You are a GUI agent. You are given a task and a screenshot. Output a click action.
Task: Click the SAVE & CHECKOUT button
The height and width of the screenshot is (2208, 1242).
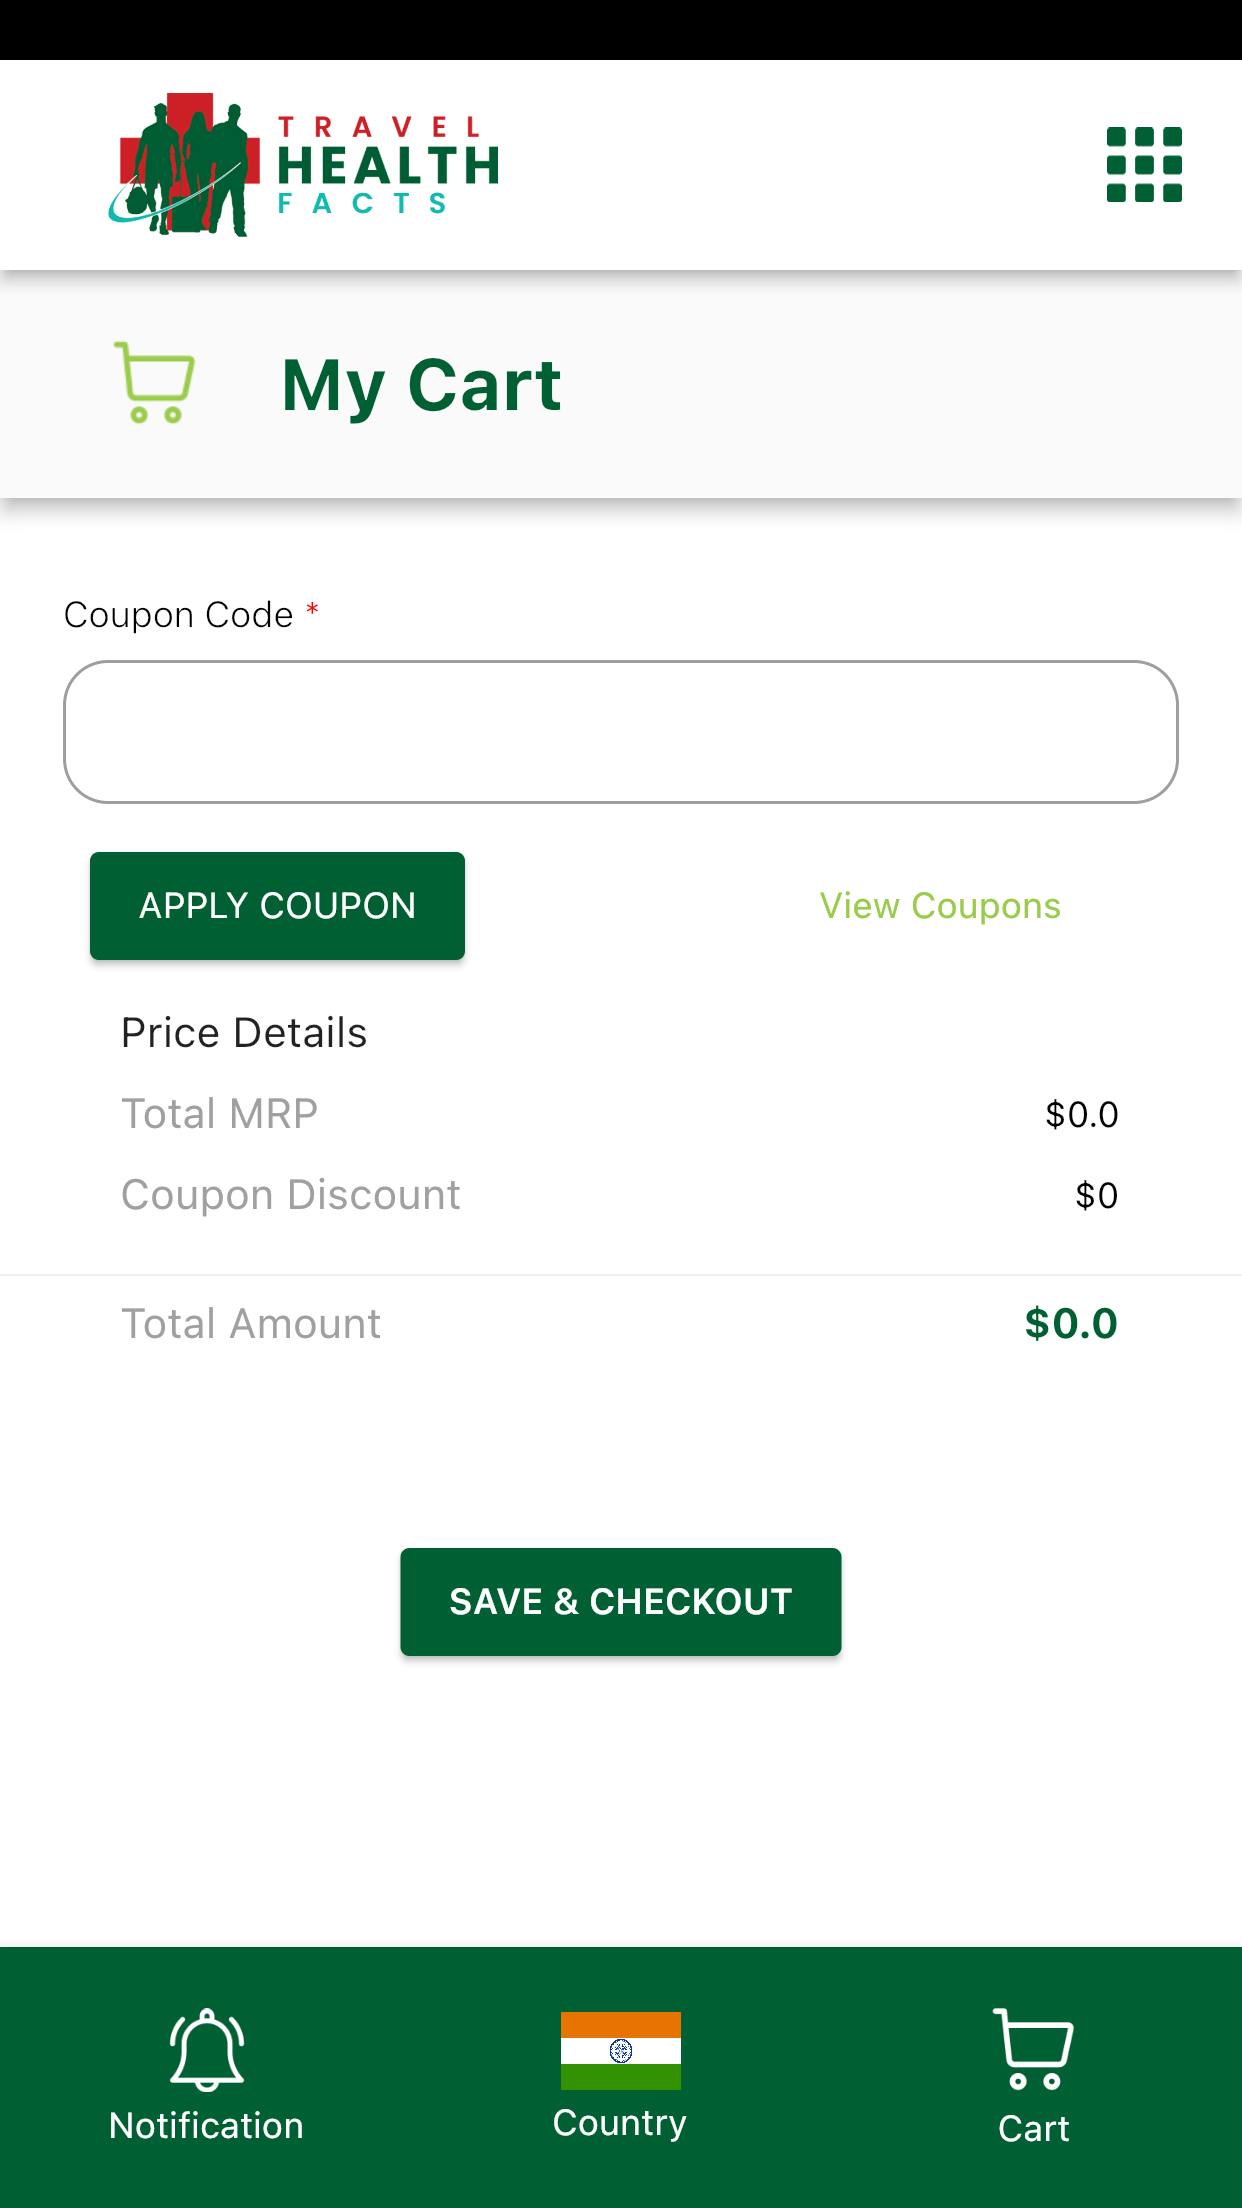coord(620,1602)
